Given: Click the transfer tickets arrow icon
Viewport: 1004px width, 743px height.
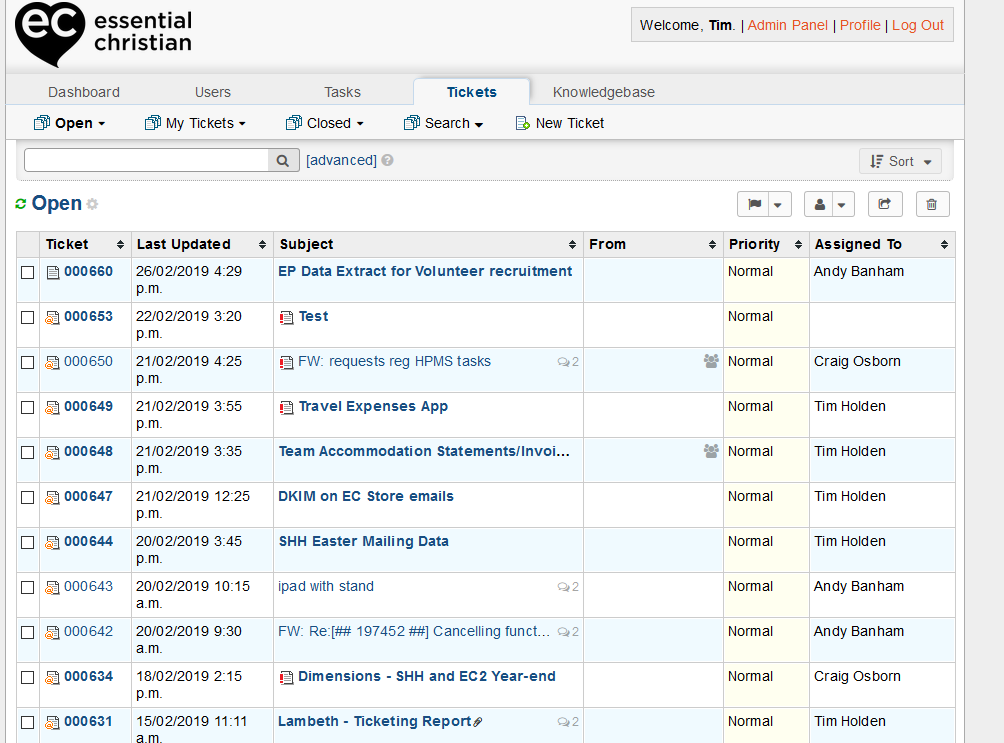Looking at the screenshot, I should (884, 204).
